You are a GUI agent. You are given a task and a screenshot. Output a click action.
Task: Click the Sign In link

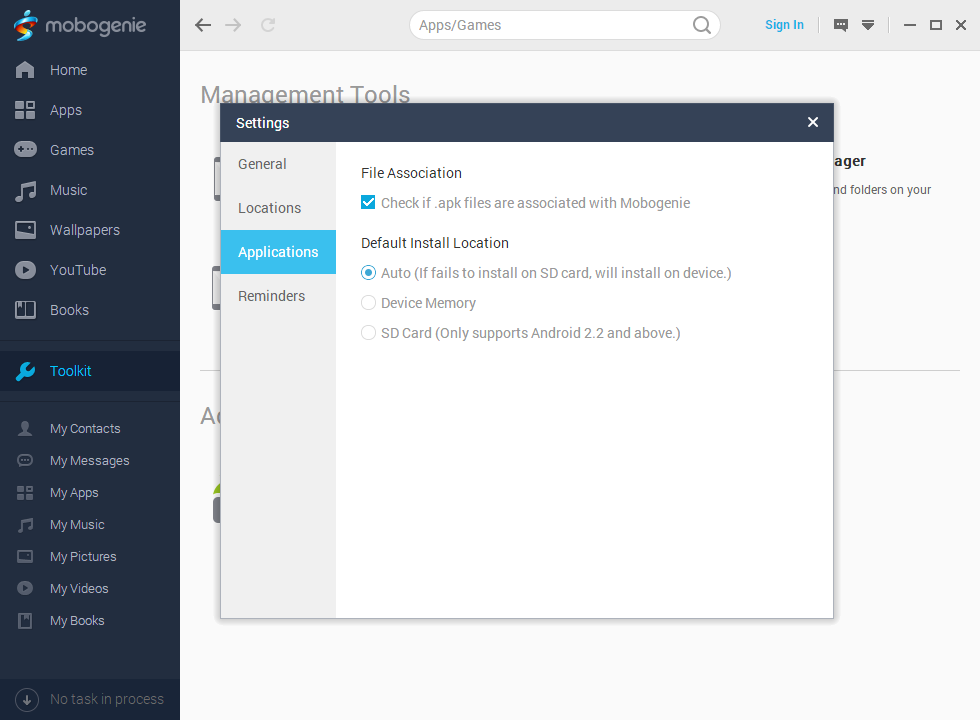[784, 25]
